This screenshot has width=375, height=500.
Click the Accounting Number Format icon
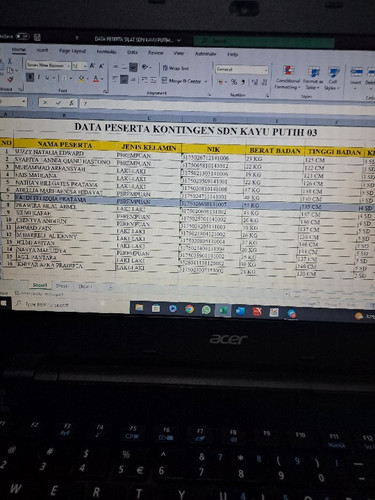pos(220,82)
